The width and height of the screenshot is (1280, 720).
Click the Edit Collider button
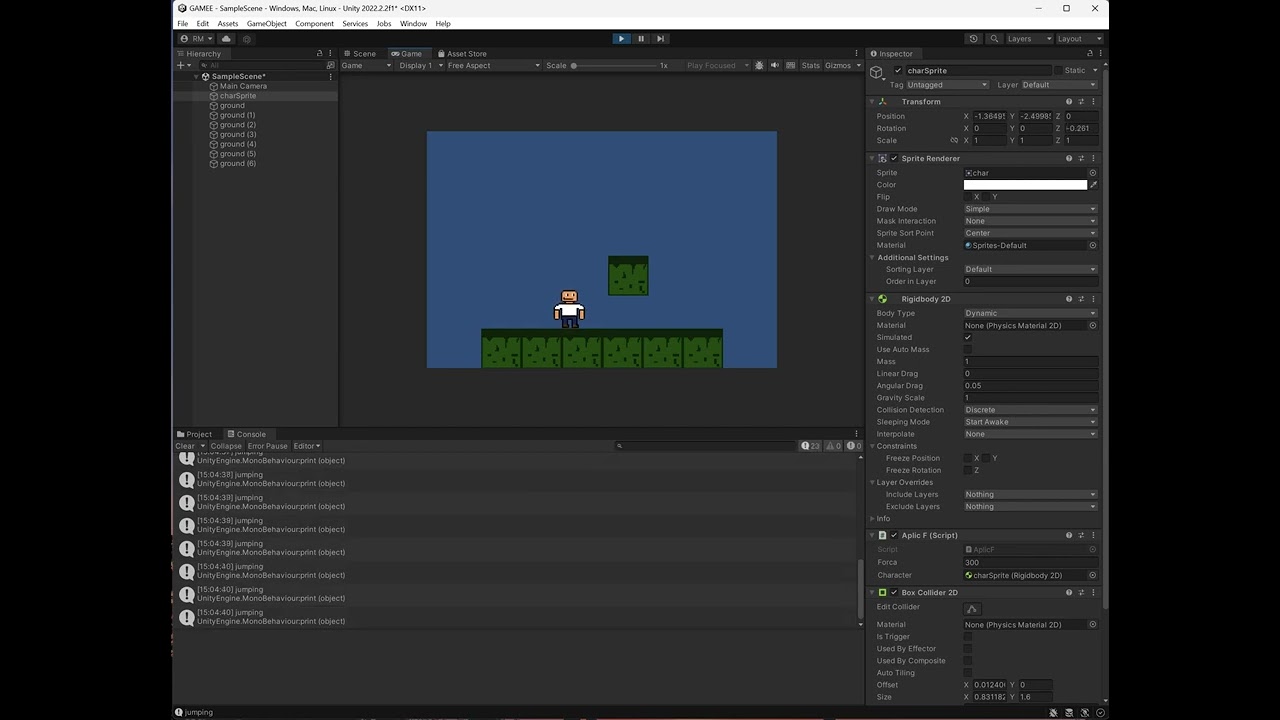click(971, 607)
